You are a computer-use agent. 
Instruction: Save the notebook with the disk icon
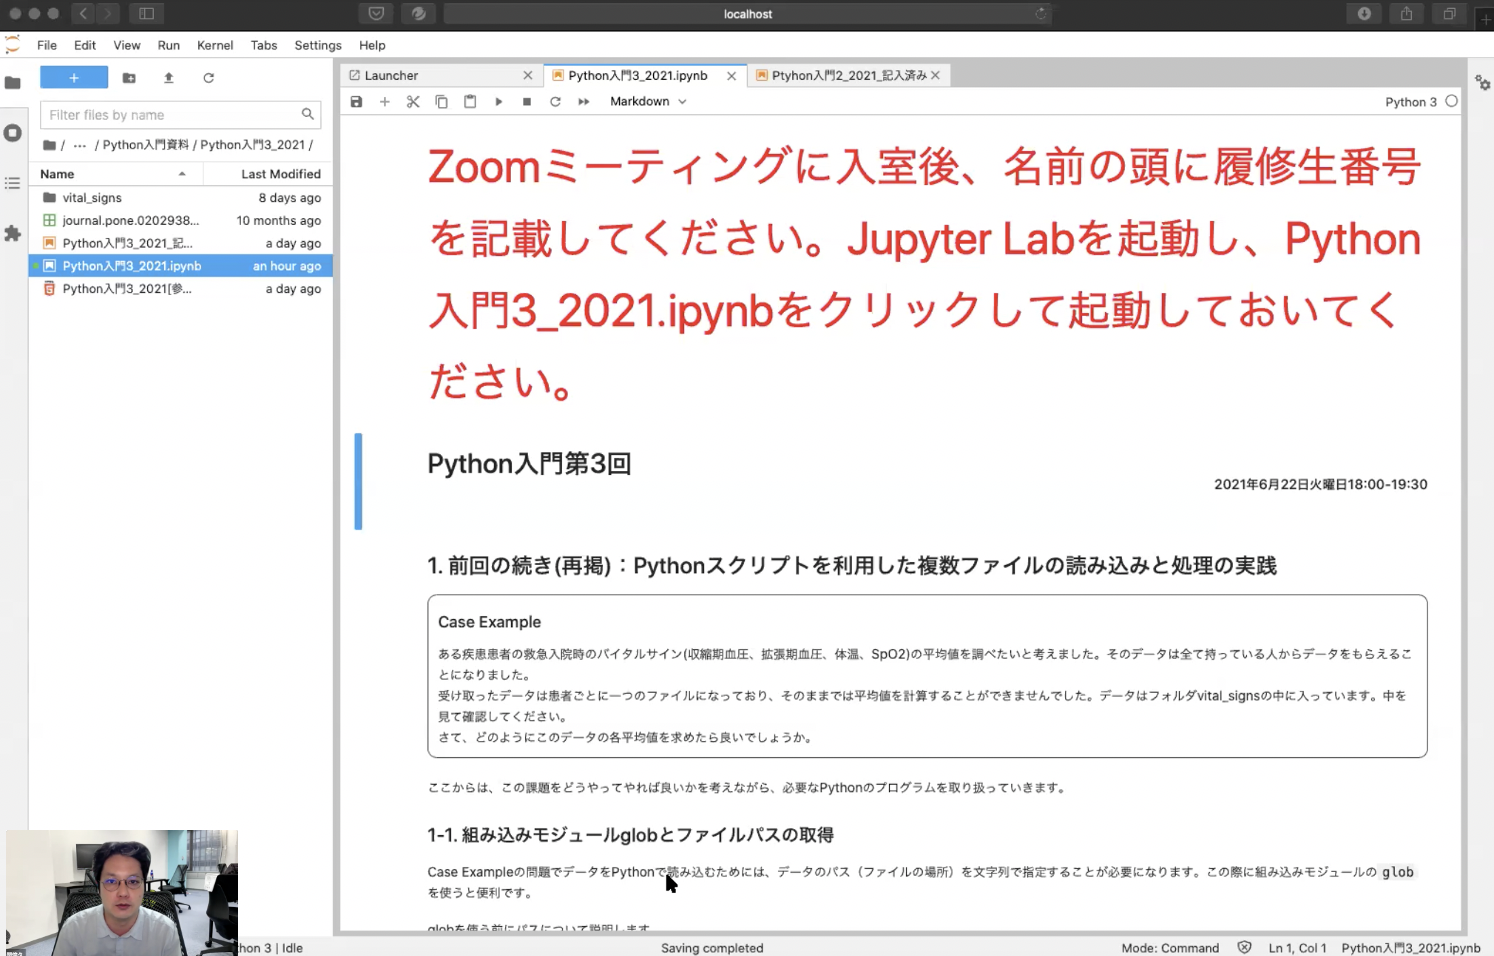pos(356,102)
